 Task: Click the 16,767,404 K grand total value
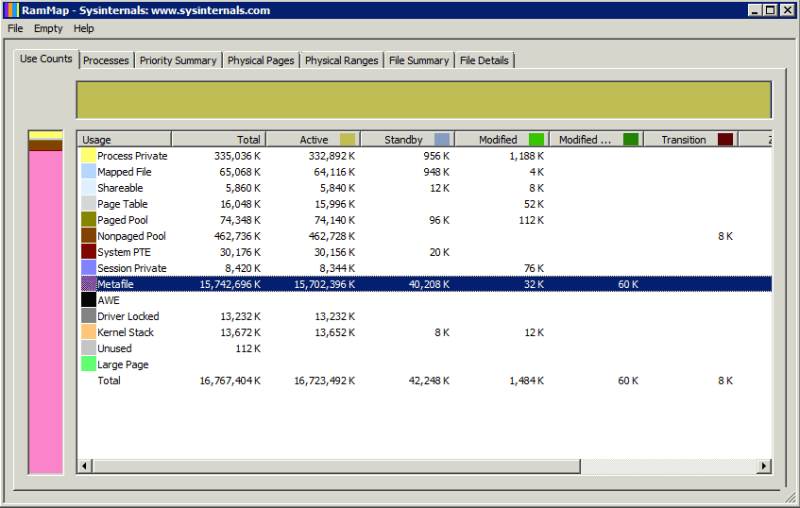click(230, 380)
